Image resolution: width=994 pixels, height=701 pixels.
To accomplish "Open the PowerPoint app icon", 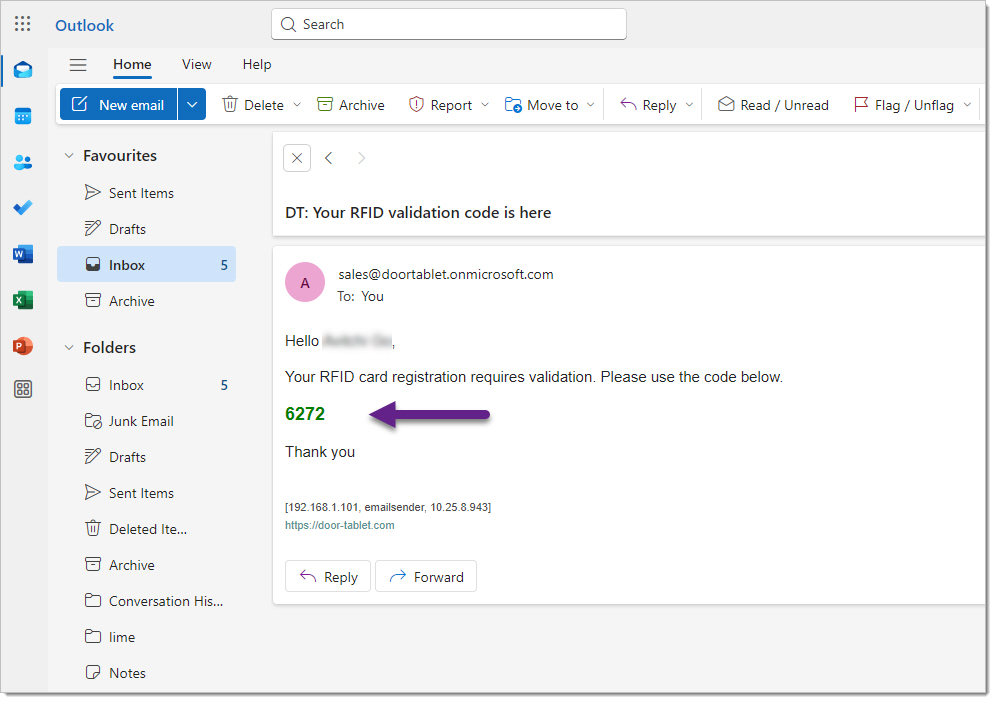I will (x=23, y=346).
